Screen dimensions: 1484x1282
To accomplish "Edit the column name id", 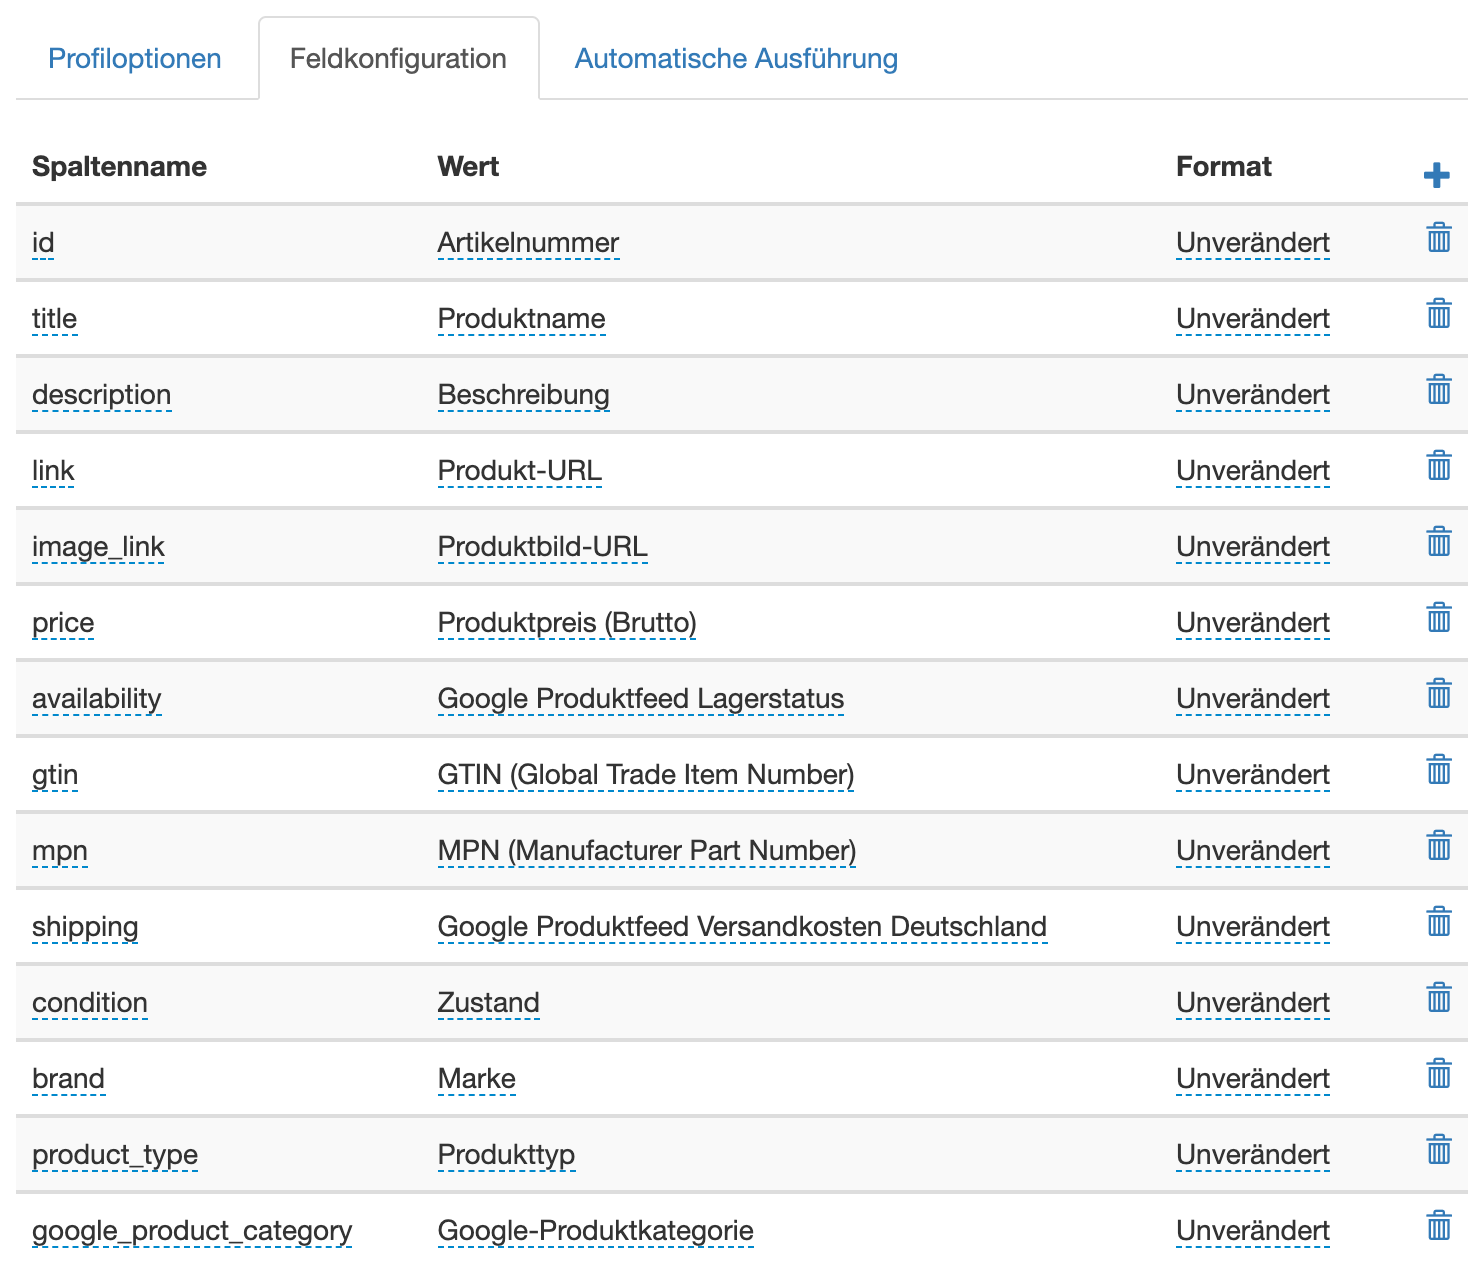I will click(x=43, y=243).
